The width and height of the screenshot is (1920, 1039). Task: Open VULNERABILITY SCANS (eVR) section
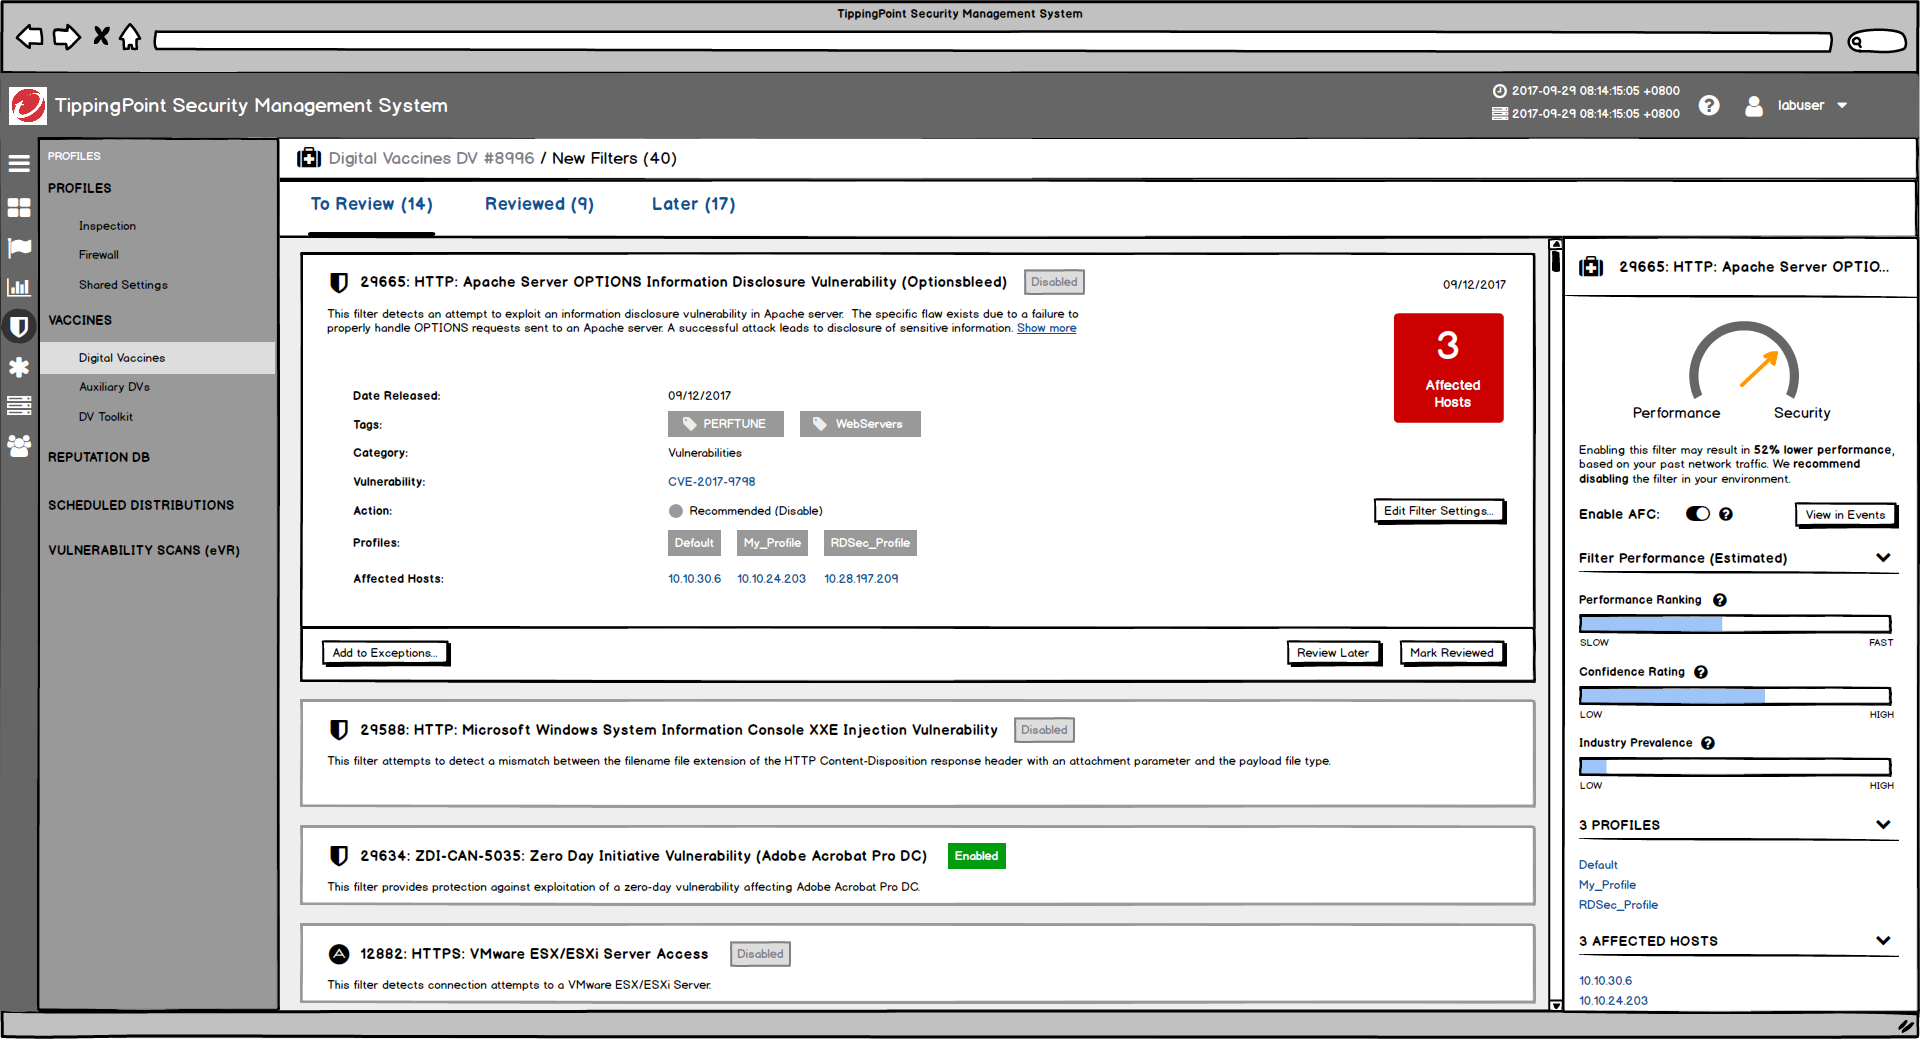(x=144, y=550)
